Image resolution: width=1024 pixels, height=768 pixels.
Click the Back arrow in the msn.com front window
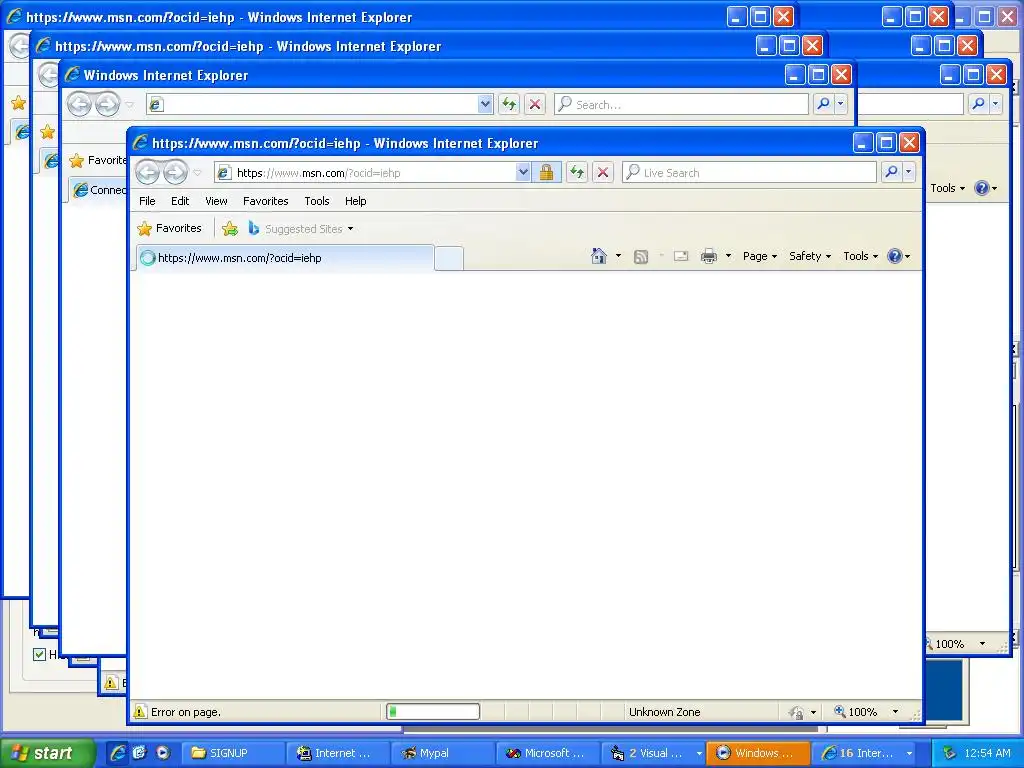coord(148,172)
